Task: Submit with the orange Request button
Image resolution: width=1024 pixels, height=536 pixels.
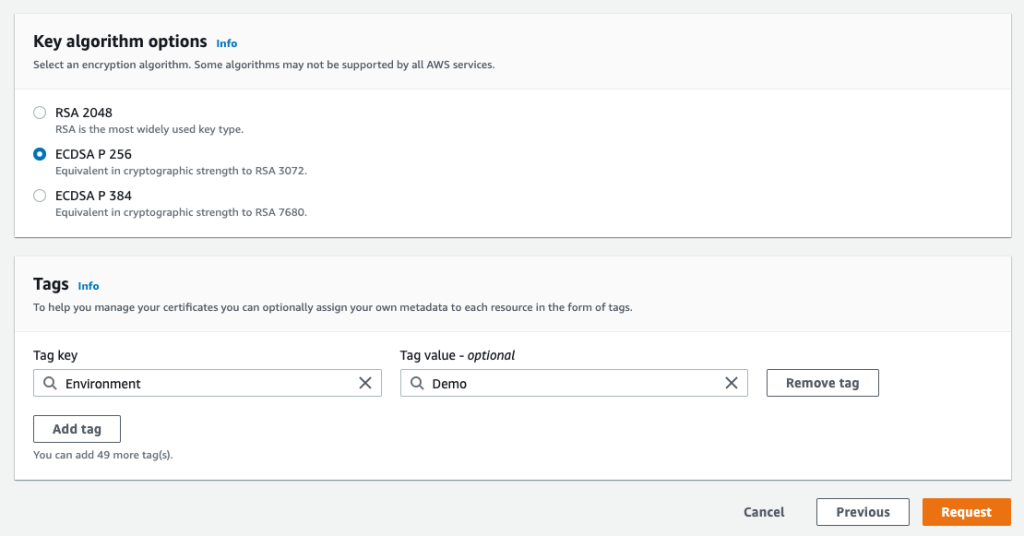Action: click(x=966, y=512)
